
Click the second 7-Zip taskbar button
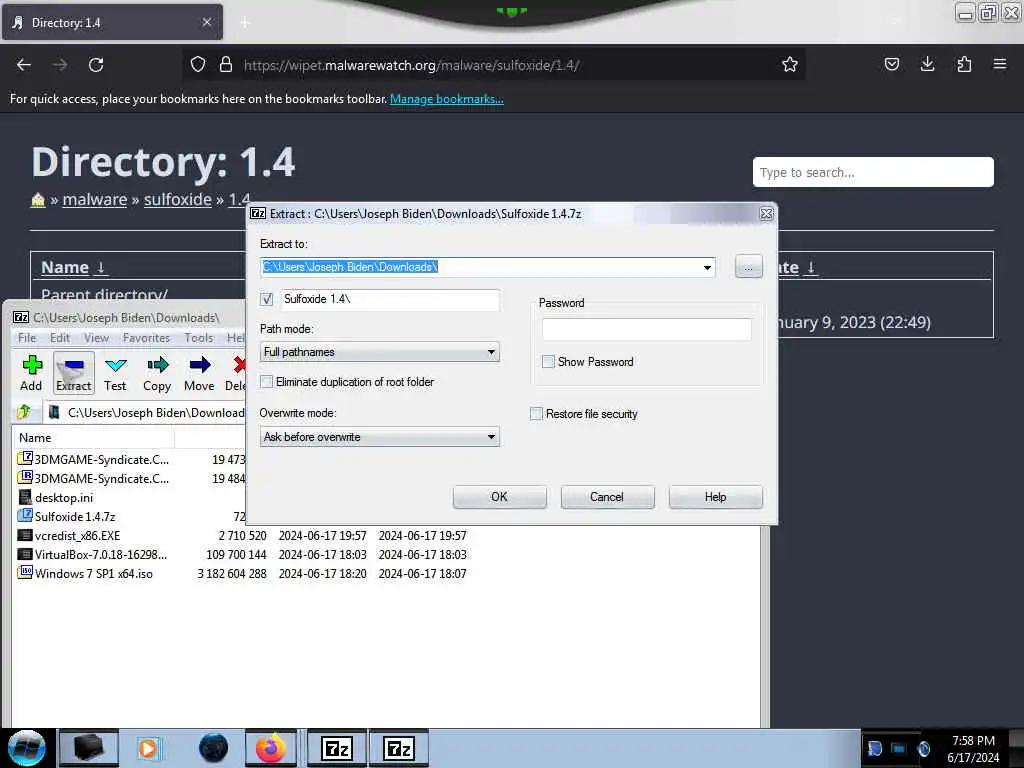pos(398,748)
